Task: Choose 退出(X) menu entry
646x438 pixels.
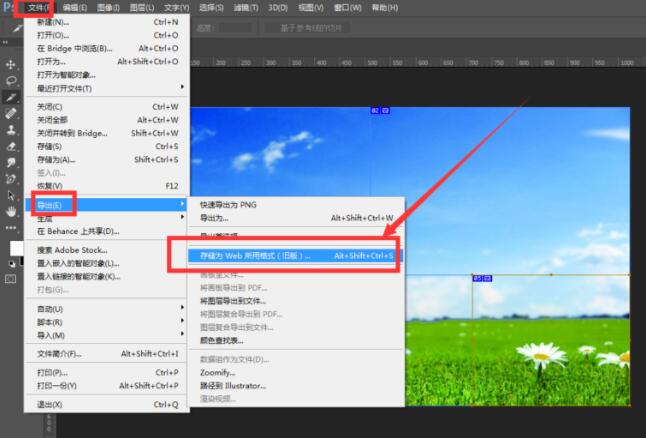Action: pyautogui.click(x=107, y=405)
